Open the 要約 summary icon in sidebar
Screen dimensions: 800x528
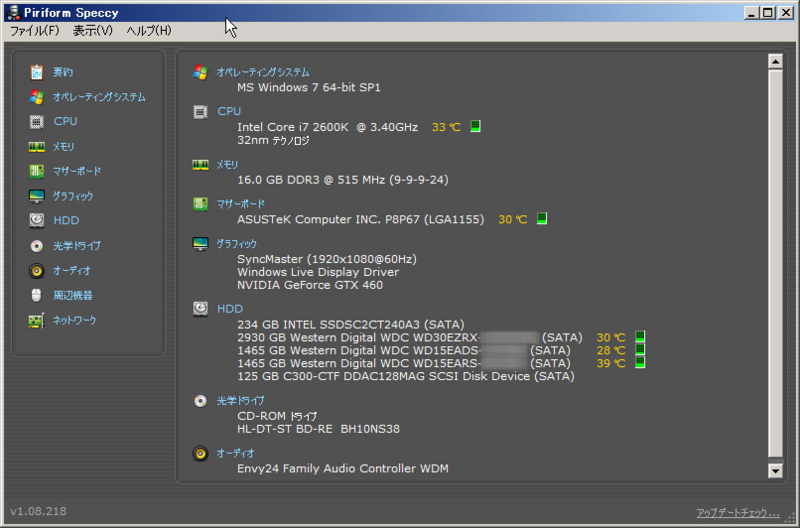pos(36,72)
